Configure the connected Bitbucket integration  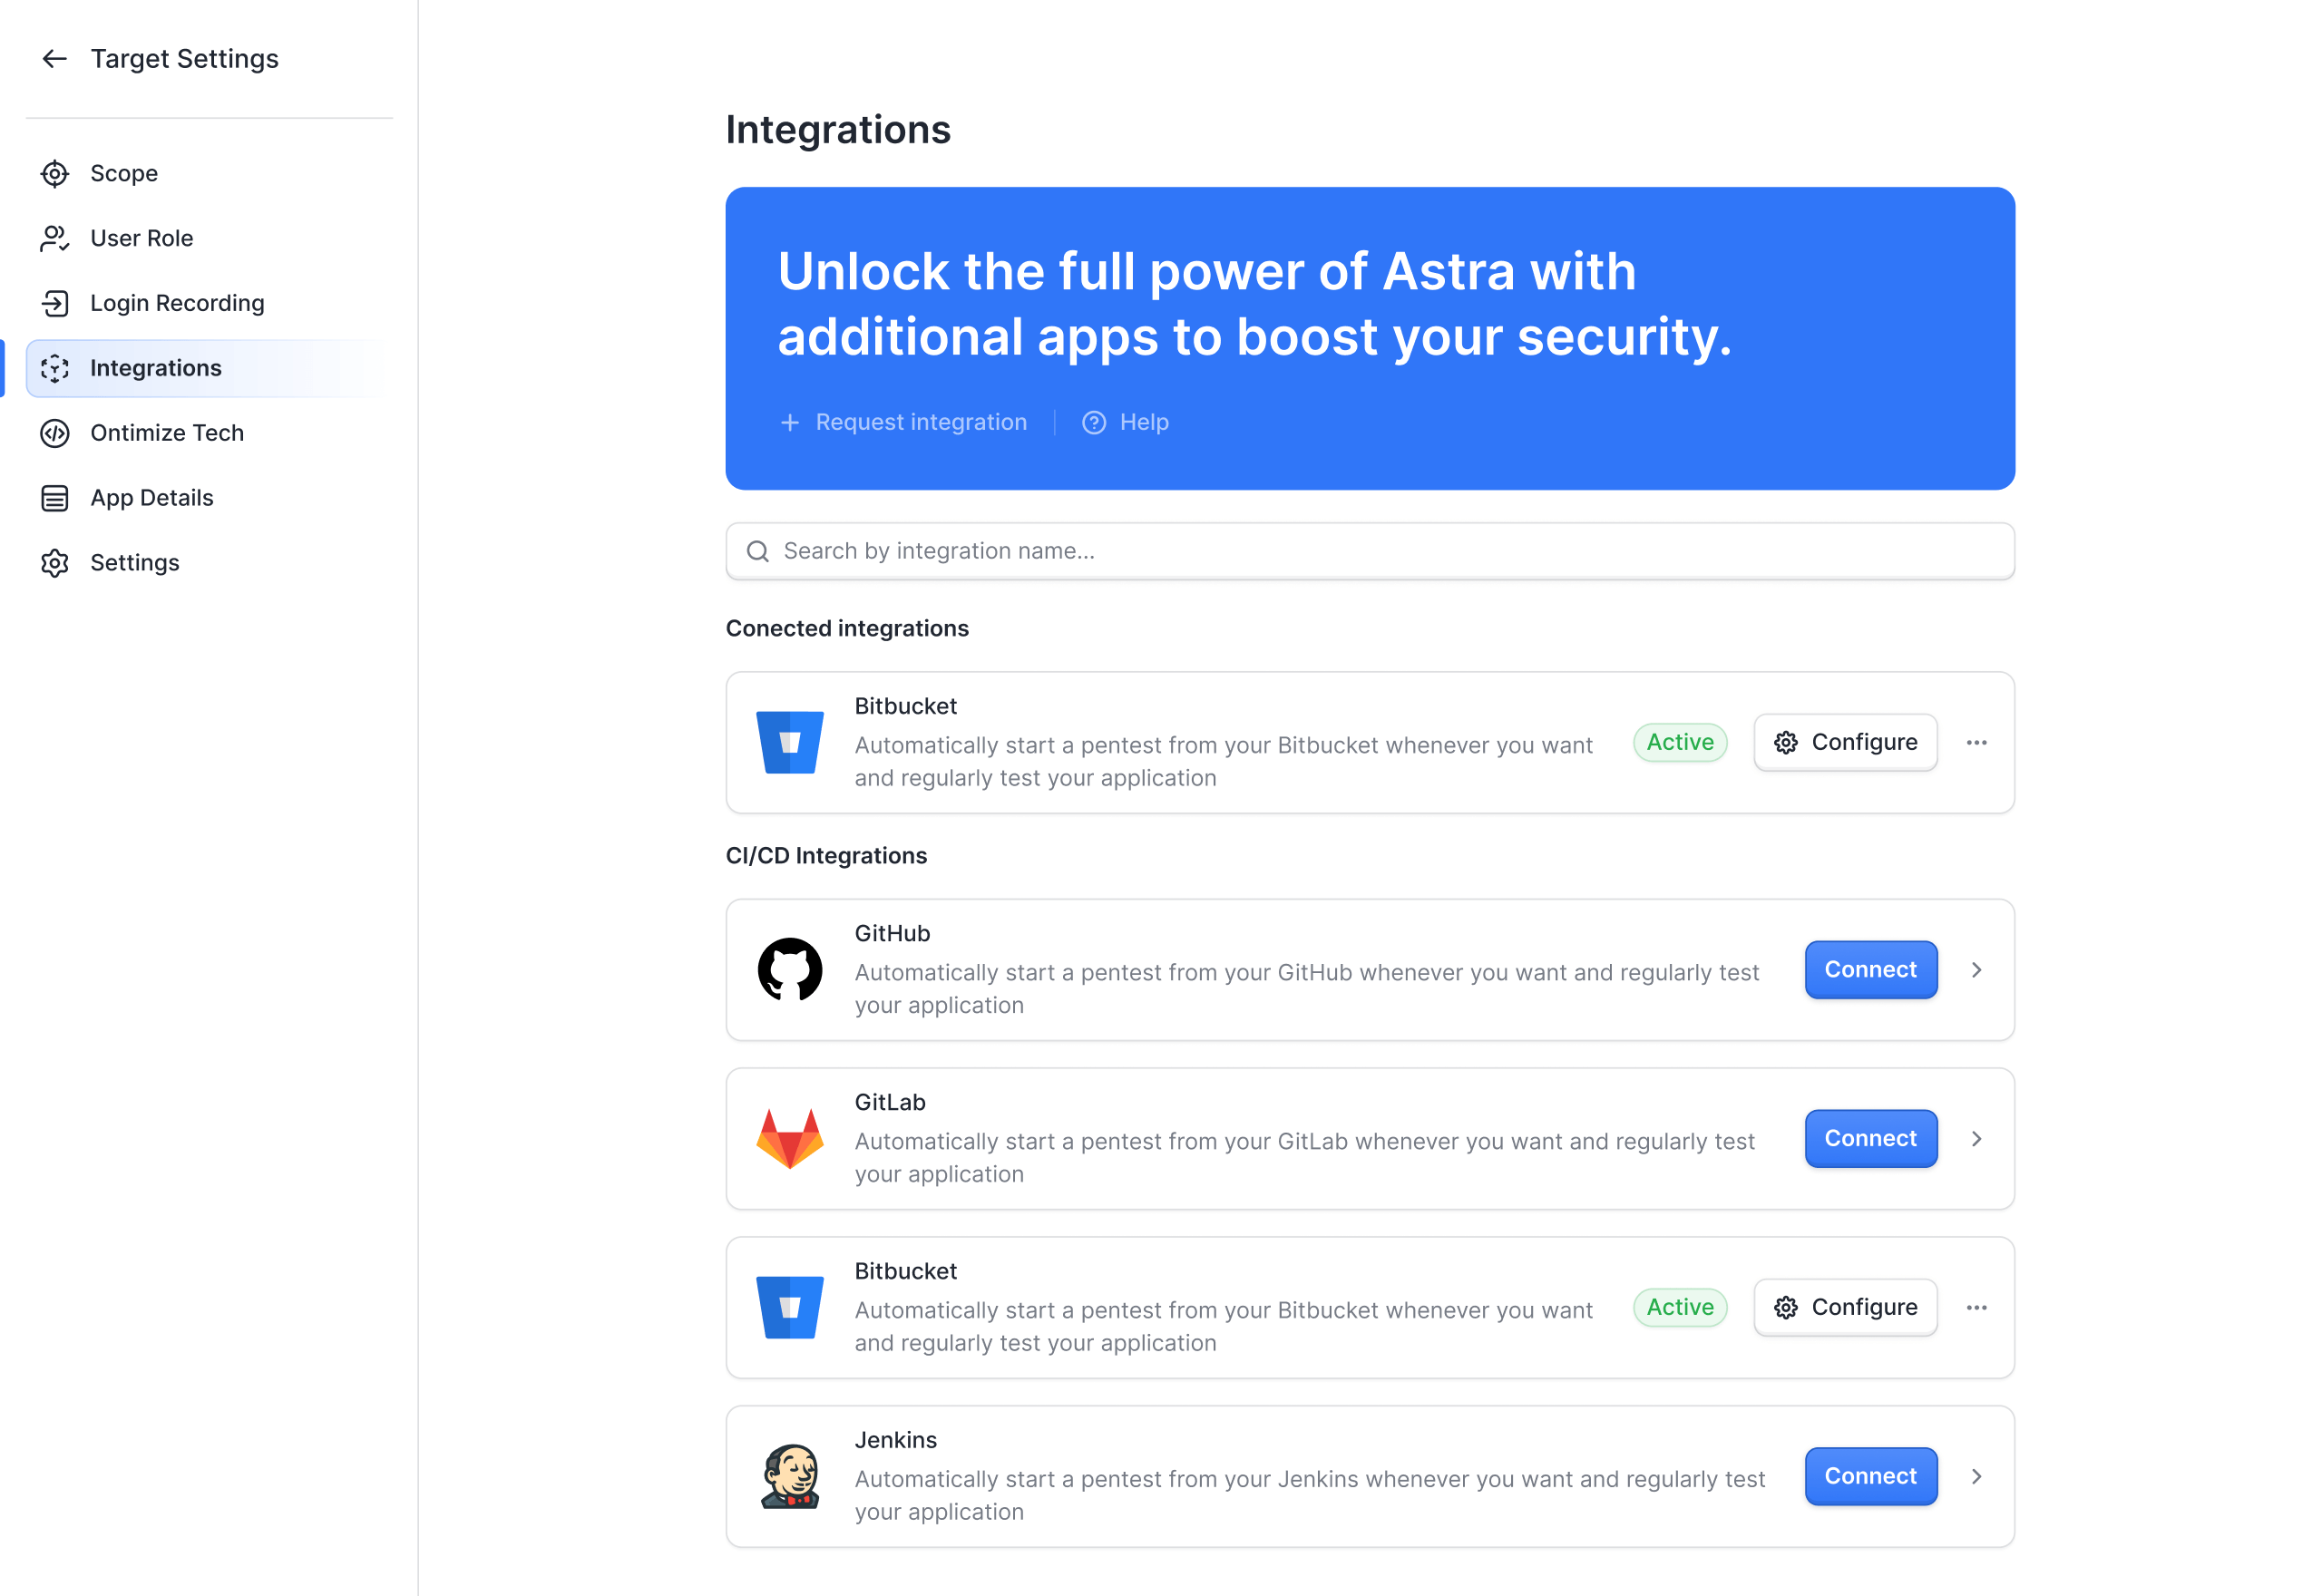pos(1845,742)
